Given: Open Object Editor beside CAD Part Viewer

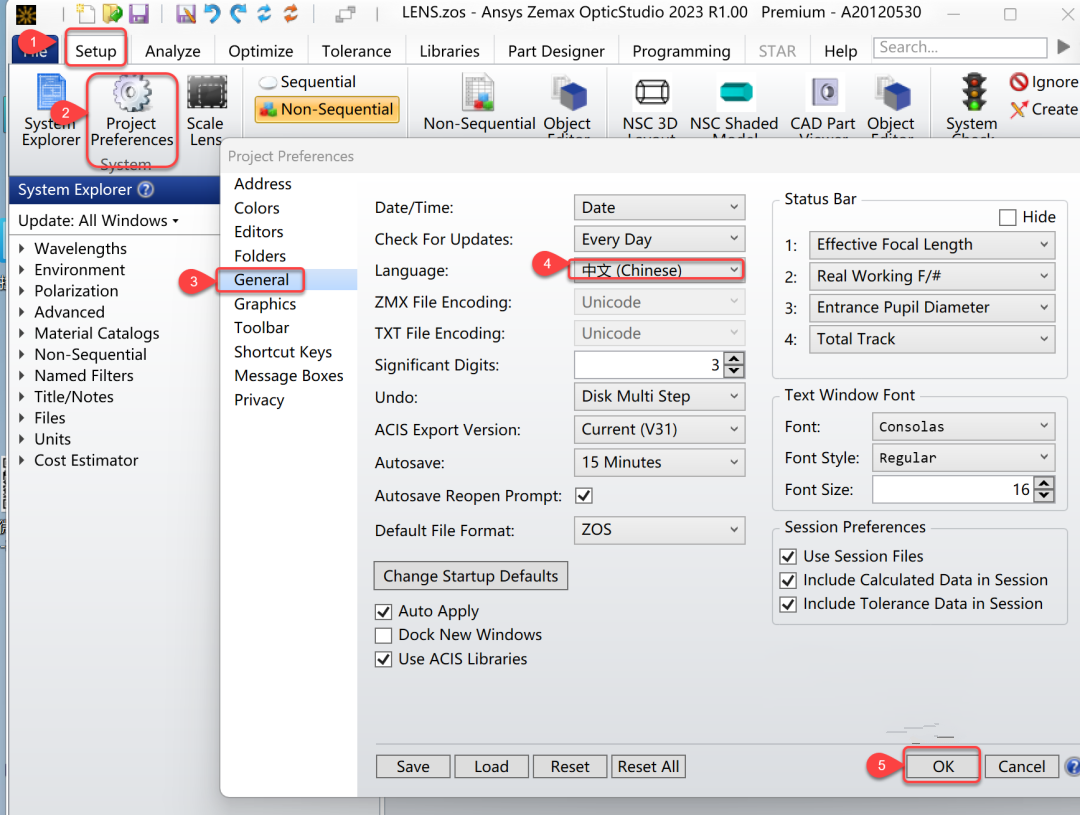Looking at the screenshot, I should [x=891, y=103].
